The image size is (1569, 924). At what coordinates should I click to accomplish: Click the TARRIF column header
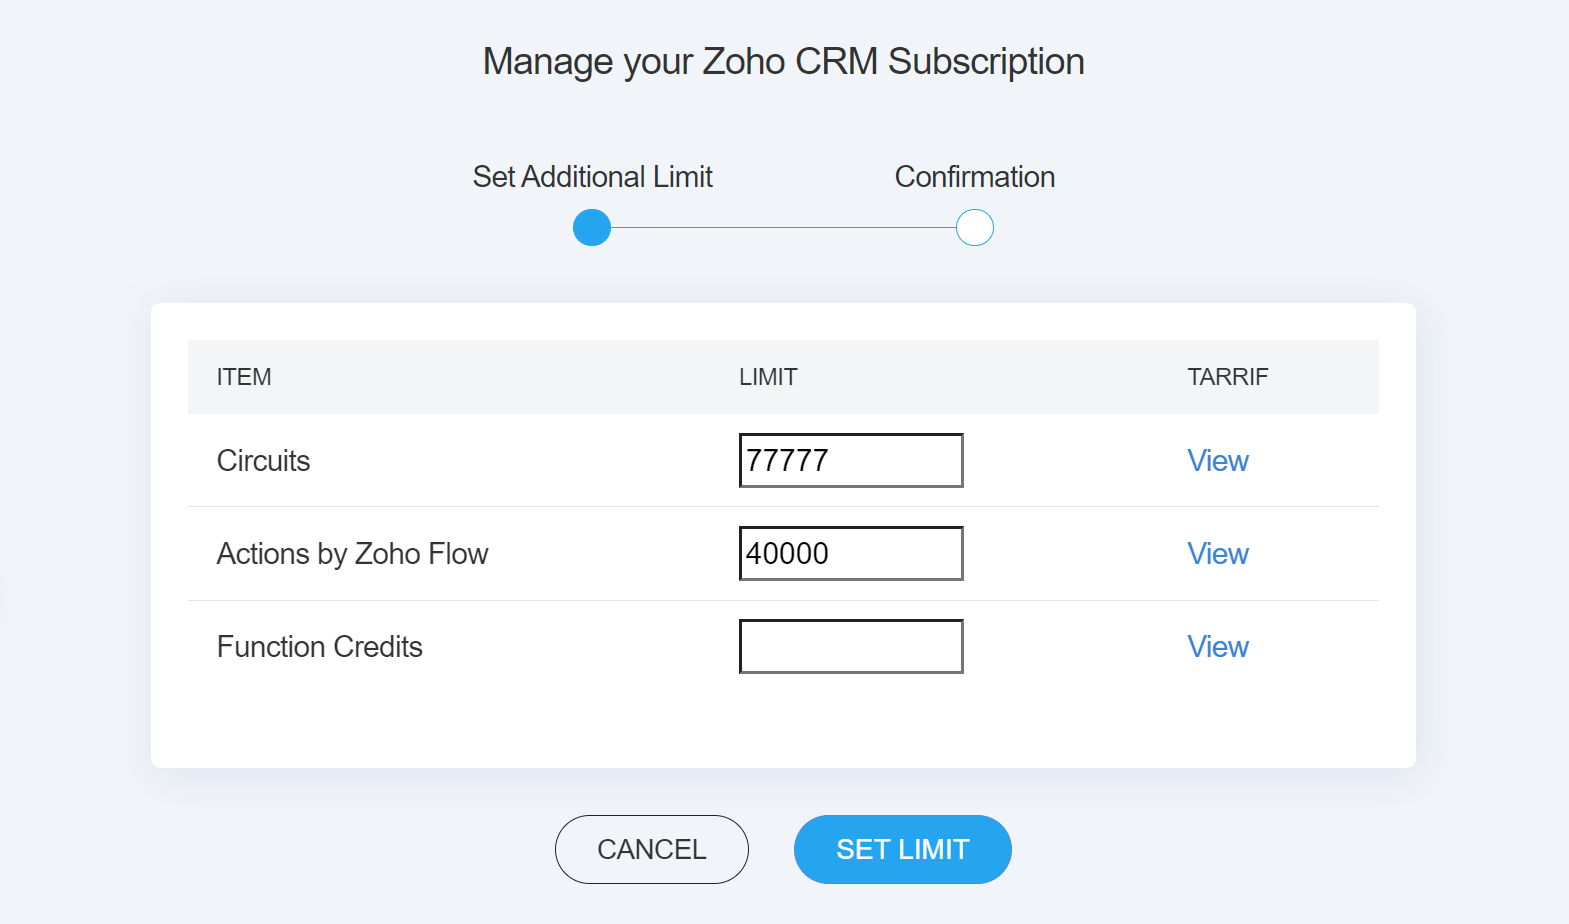[1227, 377]
